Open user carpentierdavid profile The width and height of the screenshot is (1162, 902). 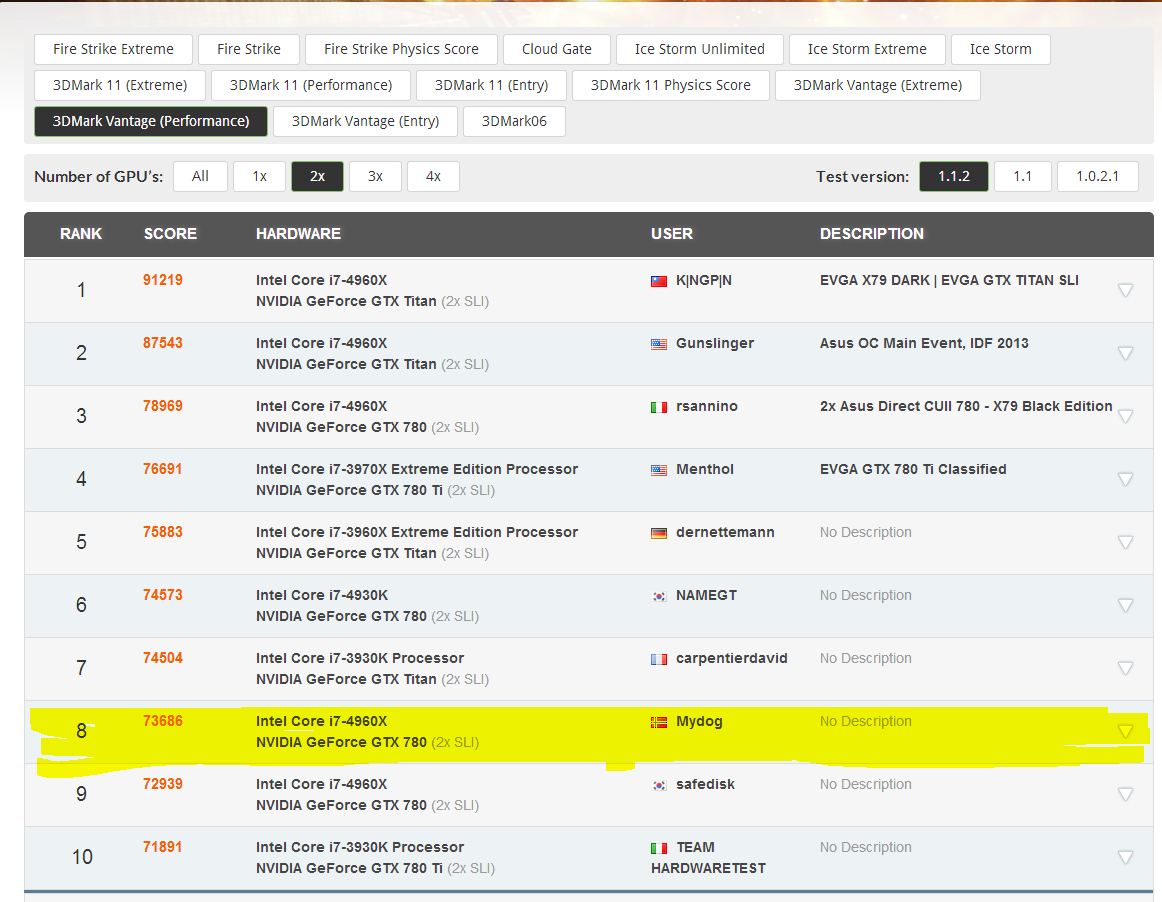[731, 658]
